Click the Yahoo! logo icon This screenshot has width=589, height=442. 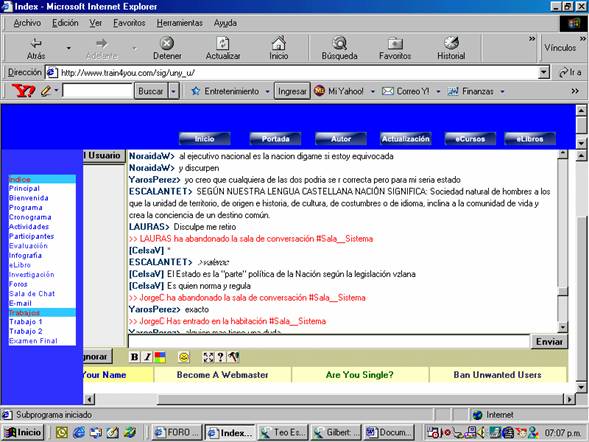(x=23, y=91)
